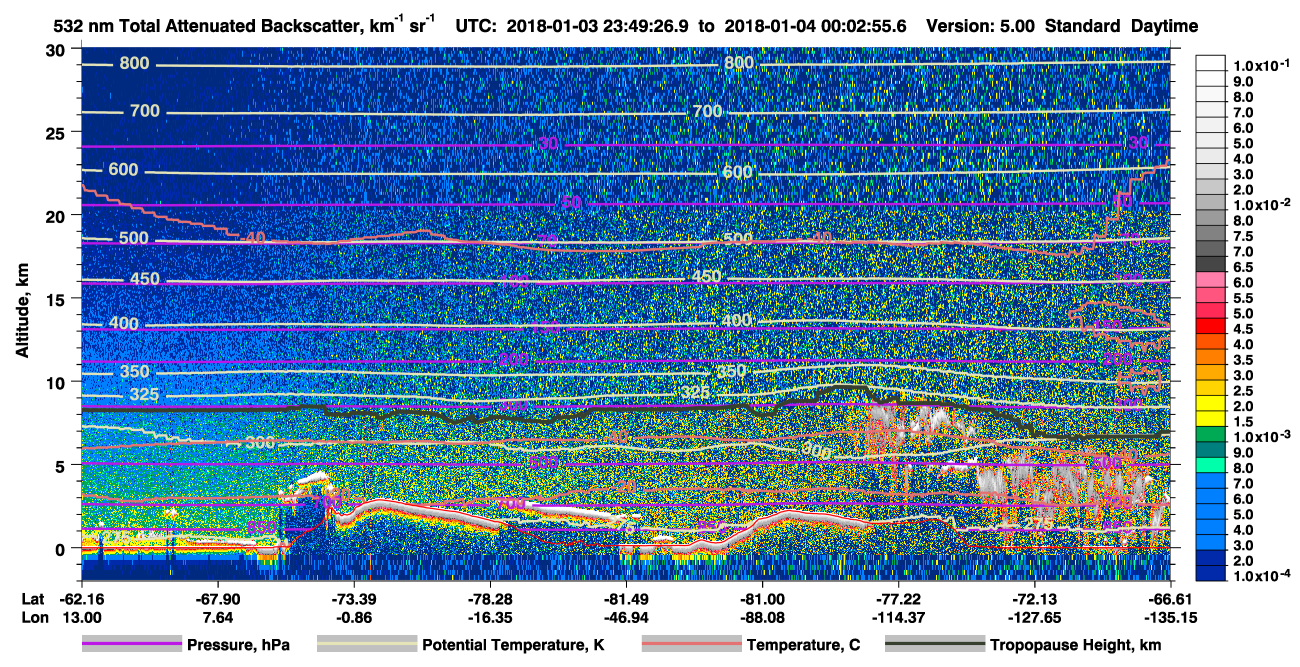The image size is (1300, 667).
Task: Click the colorbar label '2.5'
Action: click(1241, 391)
